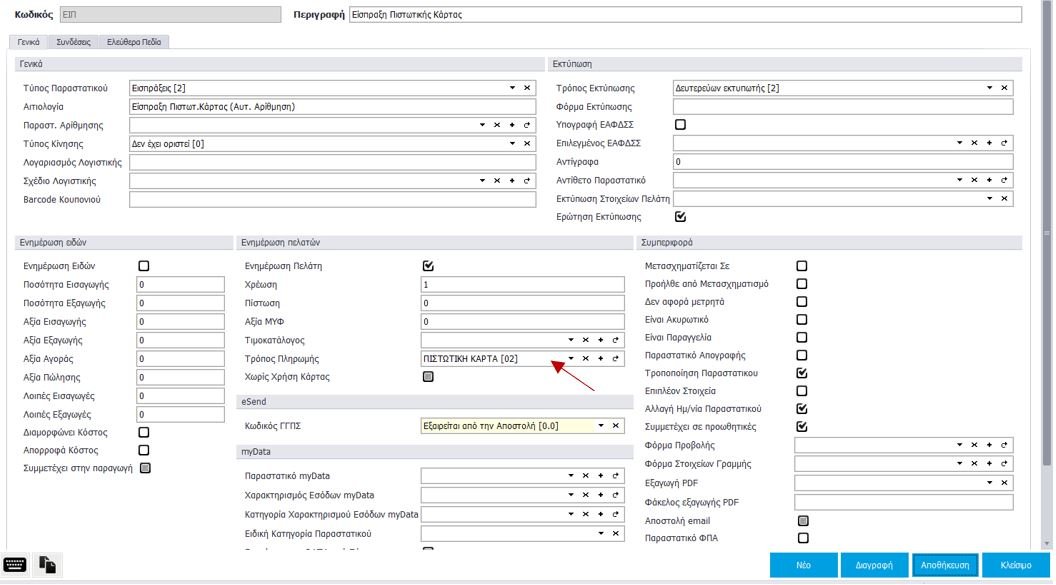
Task: Enable the Υπογραφή ΕΑΦΔΣΣ checkbox
Action: [681, 125]
